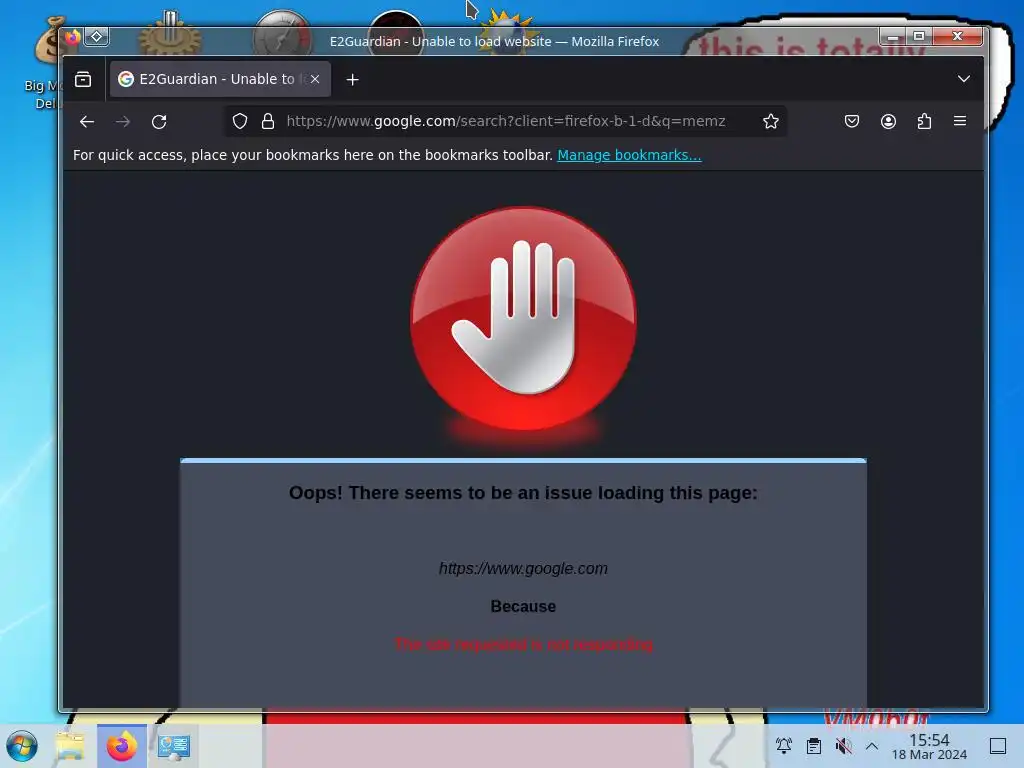Screen dimensions: 1024x768
Task: Click the keep-above button in title bar
Action: click(97, 37)
